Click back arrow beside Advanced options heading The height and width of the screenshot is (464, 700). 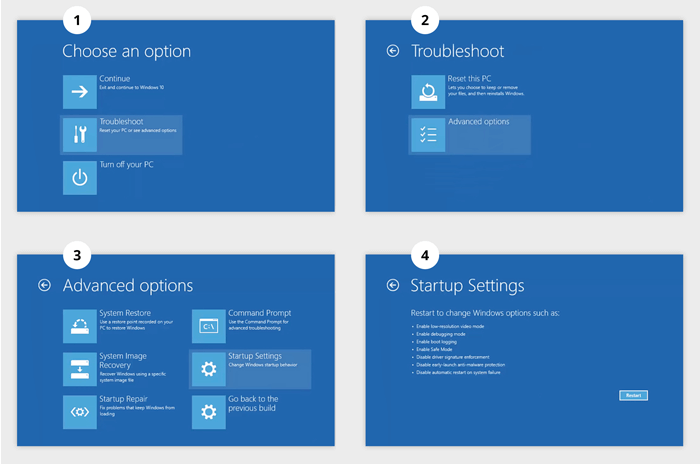point(44,286)
